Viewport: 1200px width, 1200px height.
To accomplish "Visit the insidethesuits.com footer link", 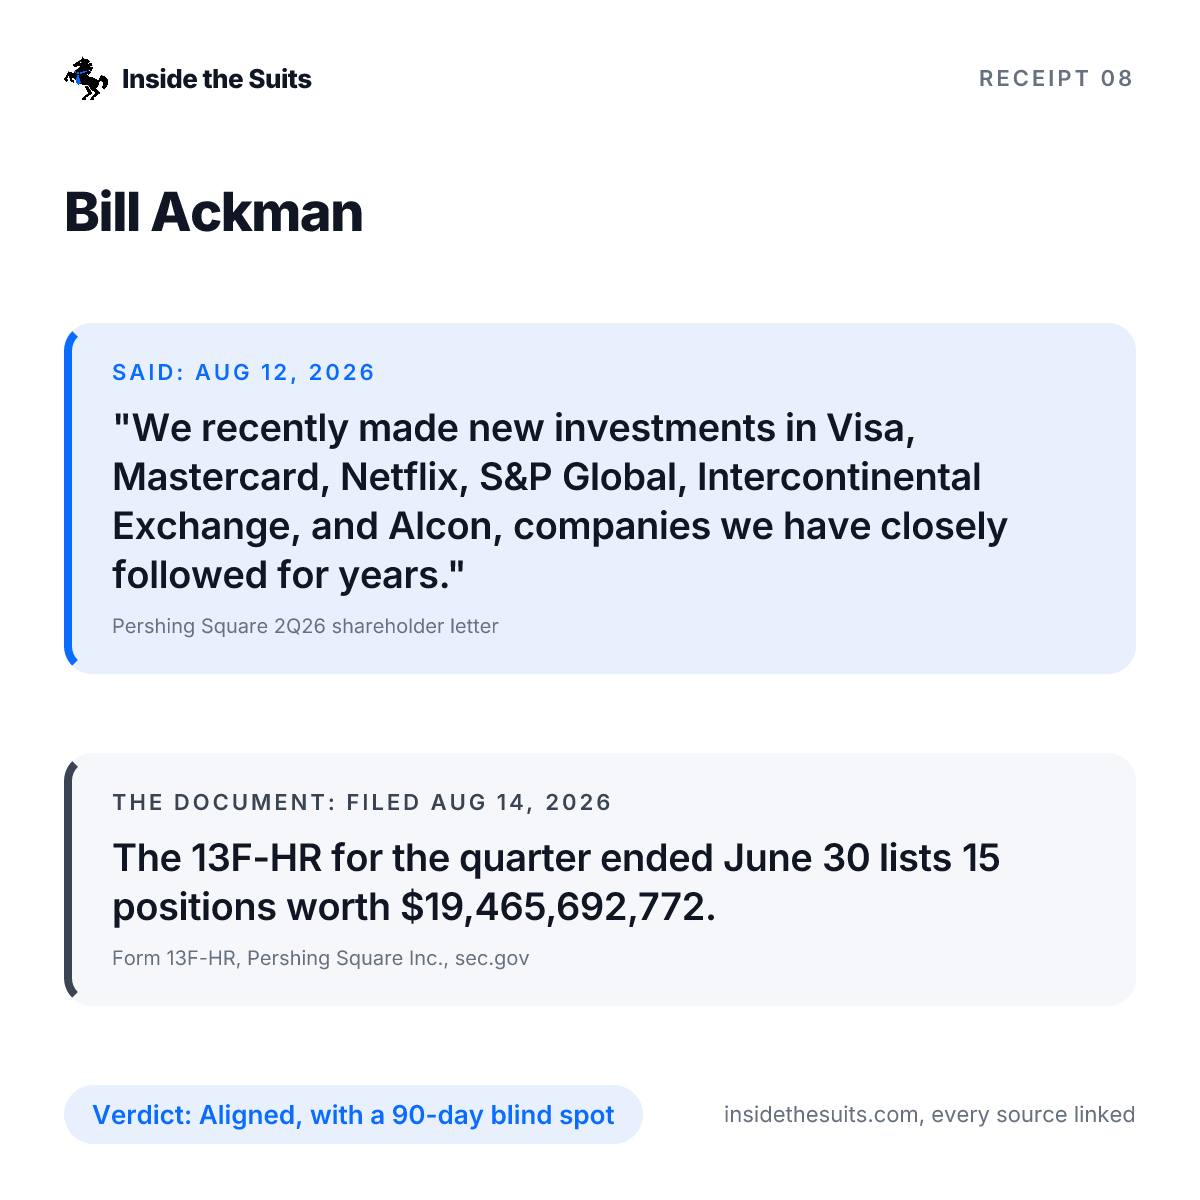I will coord(929,1115).
